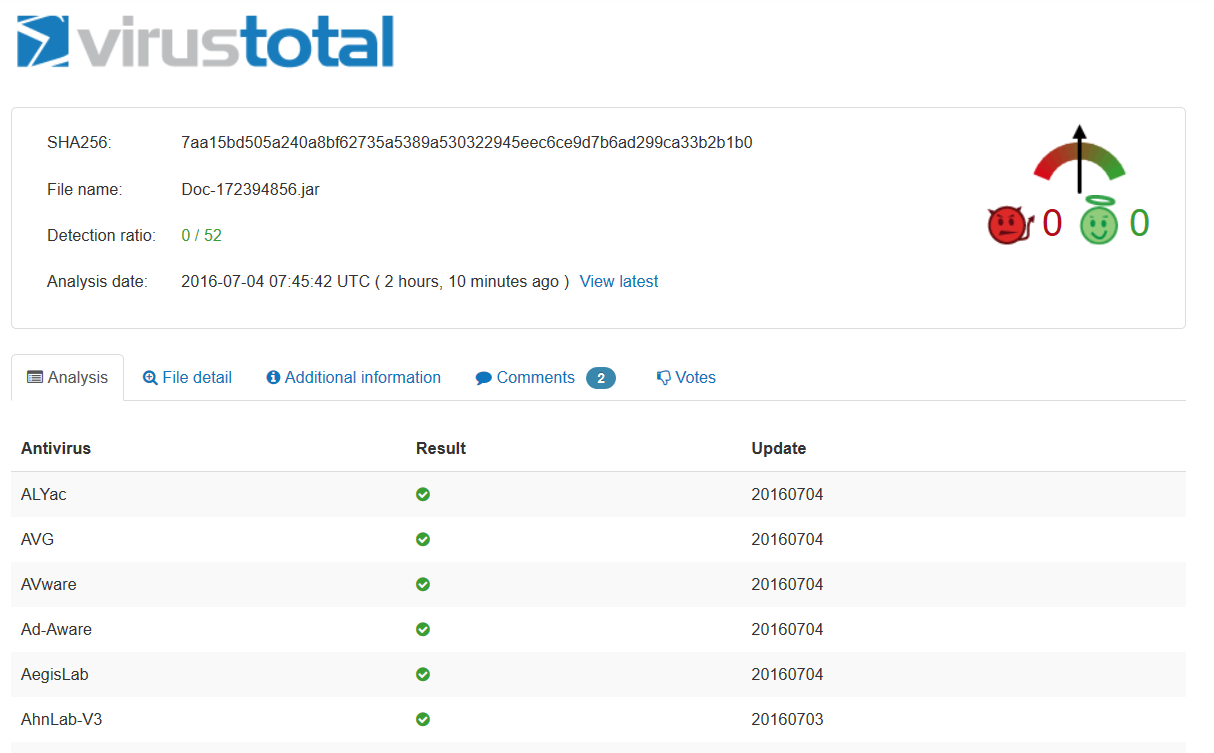Open the Analysis tab
Image resolution: width=1214 pixels, height=753 pixels.
click(x=67, y=377)
